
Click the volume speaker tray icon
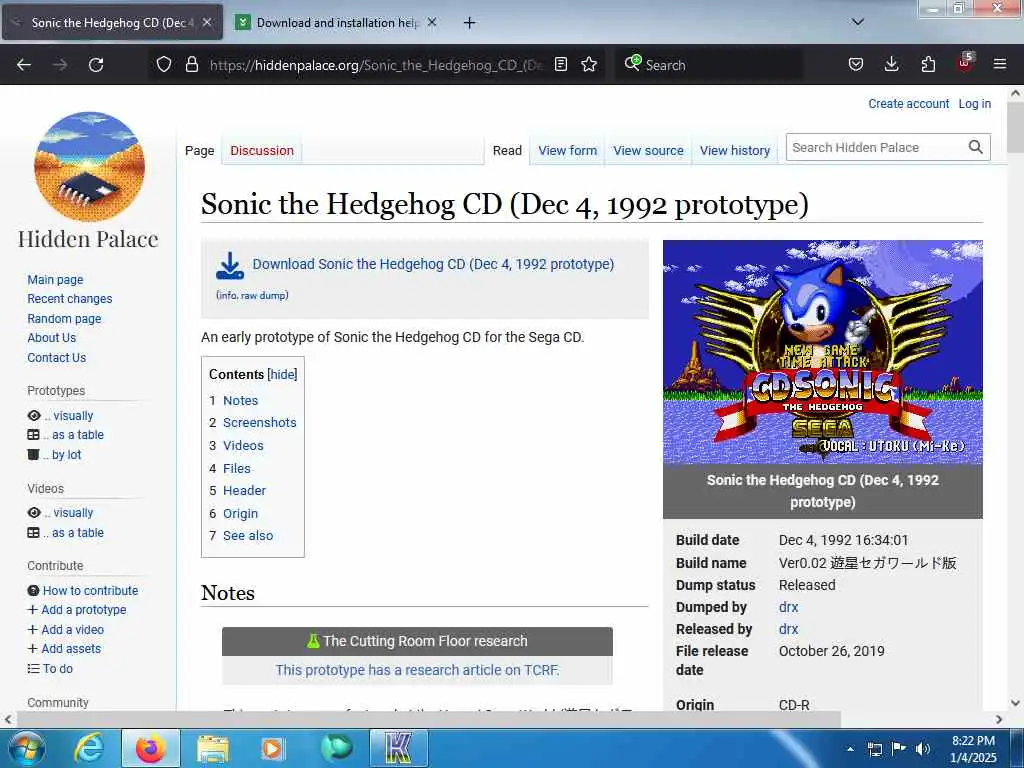(x=922, y=748)
